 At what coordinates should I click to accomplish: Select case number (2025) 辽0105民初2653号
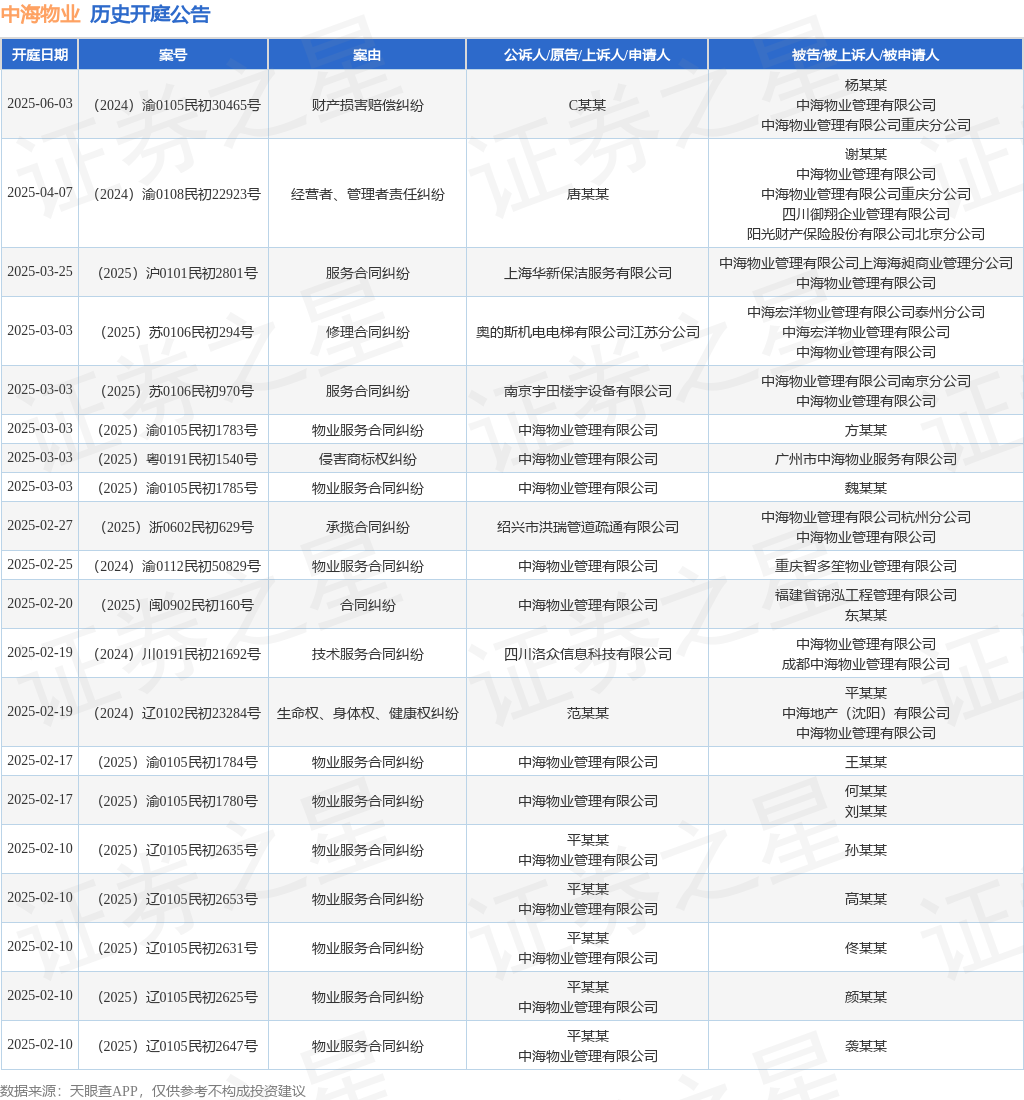coord(177,899)
